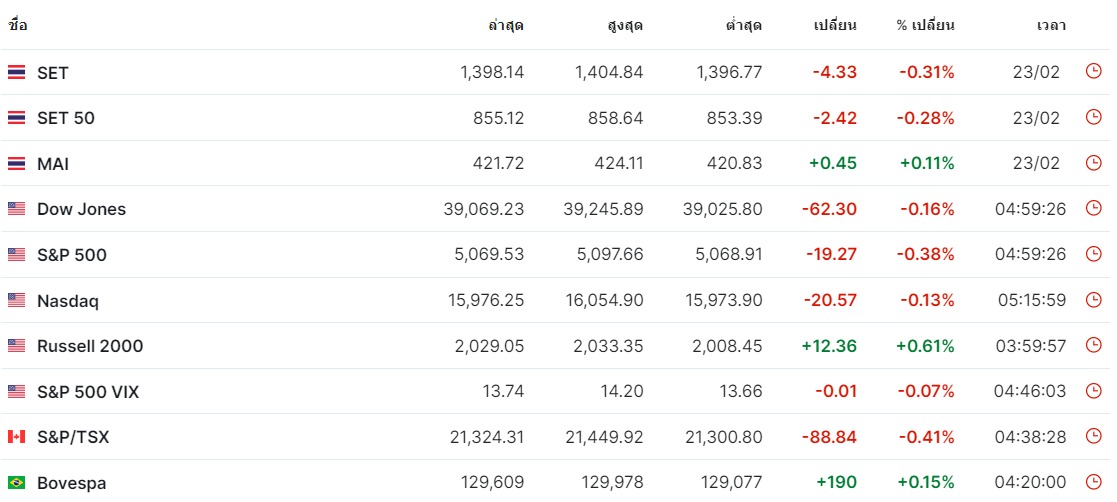Screen dimensions: 1117x502
Task: Sort by the ล่าสุด column header
Action: pyautogui.click(x=506, y=26)
